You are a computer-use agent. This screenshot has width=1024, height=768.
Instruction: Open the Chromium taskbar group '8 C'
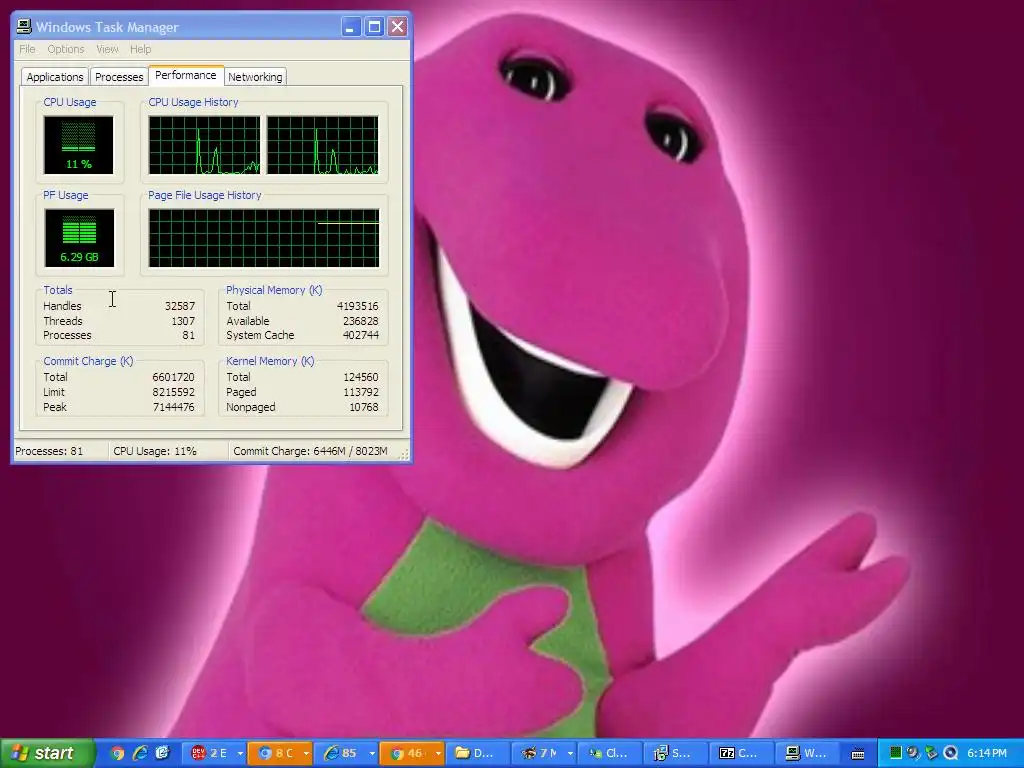pyautogui.click(x=274, y=753)
